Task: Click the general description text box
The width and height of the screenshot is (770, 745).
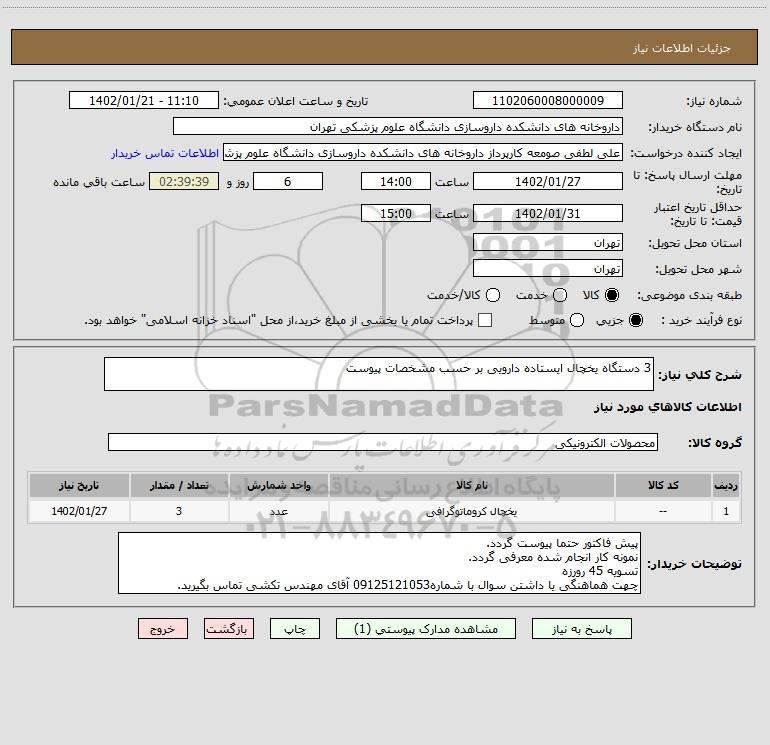Action: [x=379, y=374]
